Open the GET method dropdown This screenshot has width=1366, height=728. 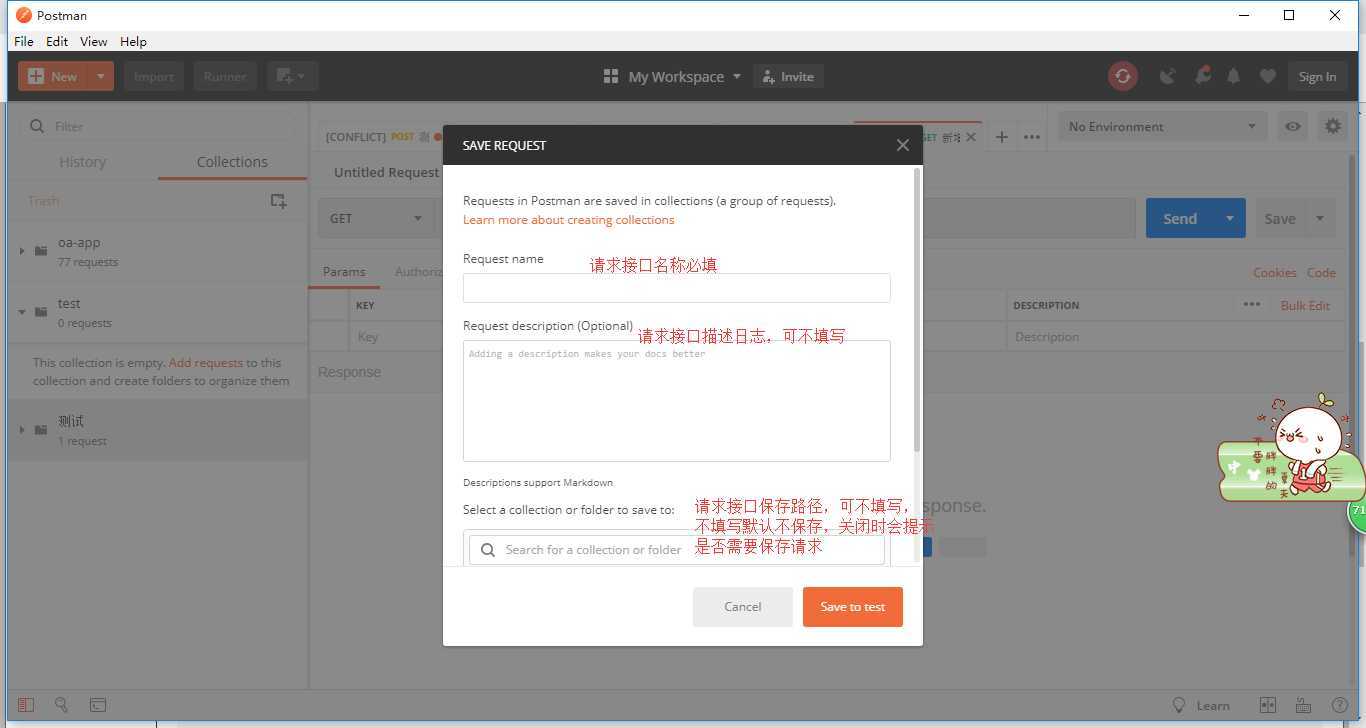(x=376, y=218)
